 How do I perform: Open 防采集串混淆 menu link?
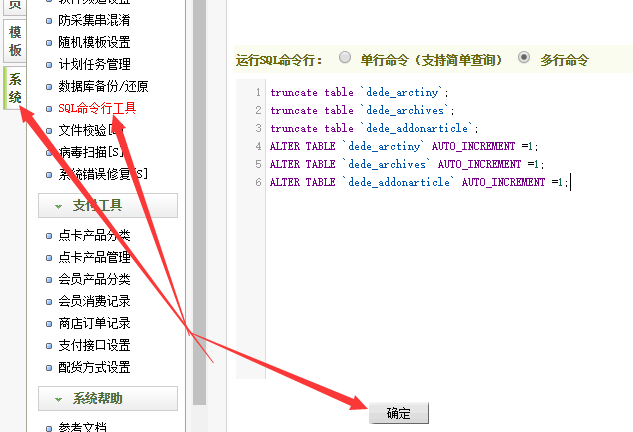tap(94, 20)
